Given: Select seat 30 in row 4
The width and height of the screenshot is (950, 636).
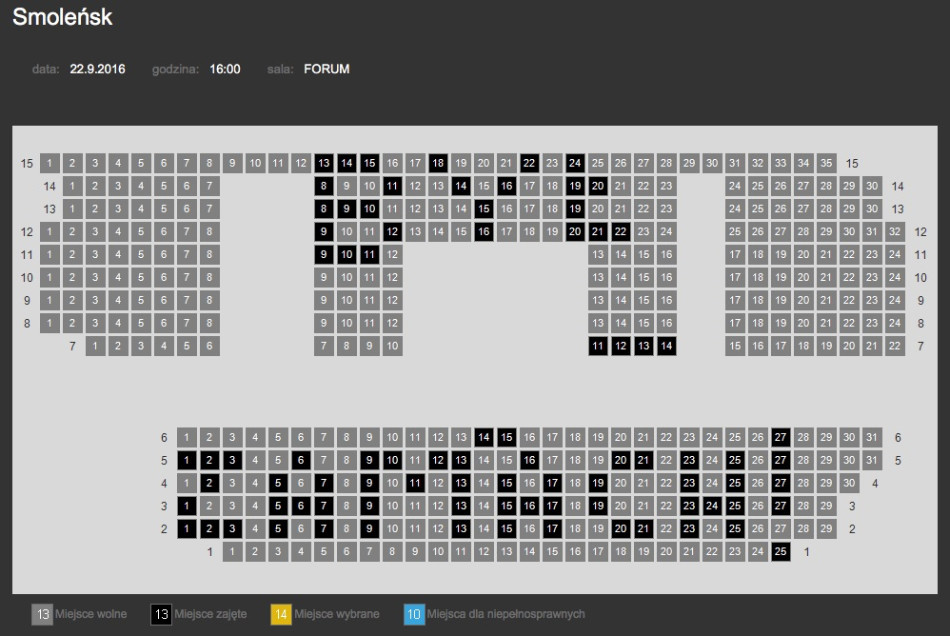Looking at the screenshot, I should (849, 483).
